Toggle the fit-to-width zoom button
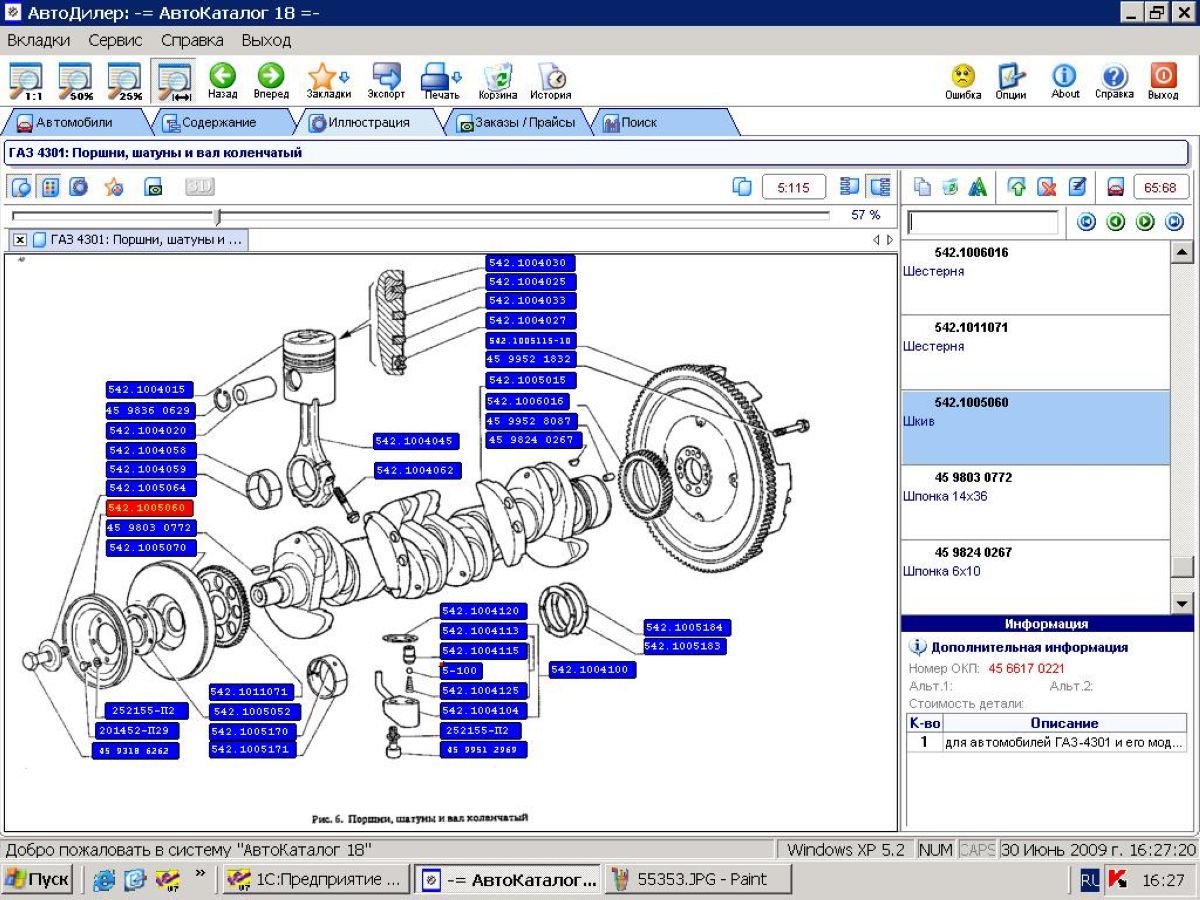 tap(174, 80)
